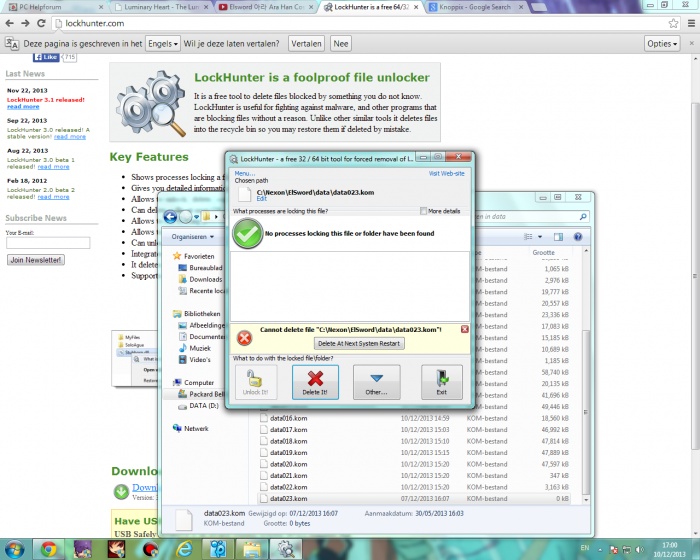Open the Chrome main menu icon
Viewport: 700px width, 560px height.
[691, 23]
